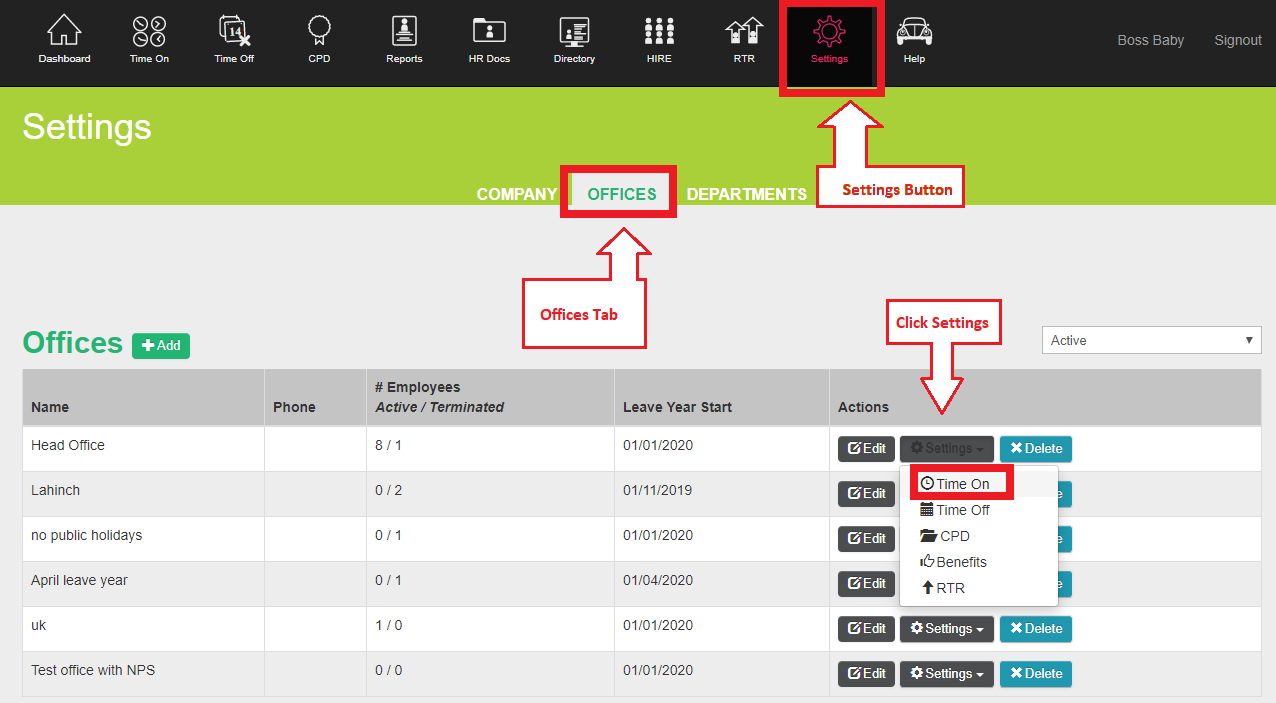Viewport: 1276px width, 703px height.
Task: Select Benefits in the dropdown menu
Action: pyautogui.click(x=960, y=562)
